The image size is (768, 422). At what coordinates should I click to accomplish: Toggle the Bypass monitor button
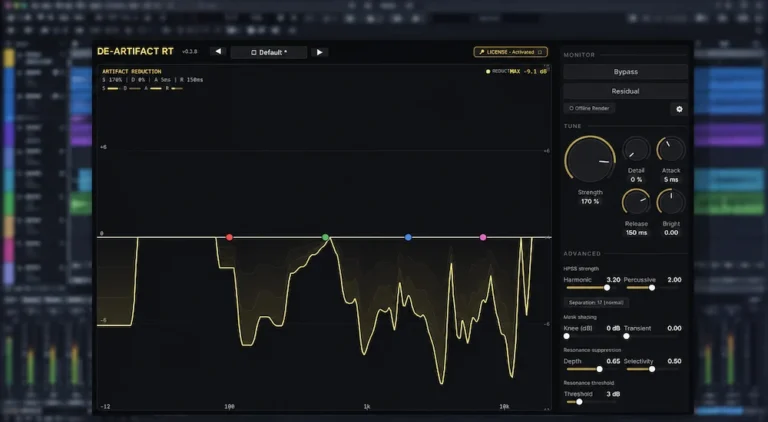coord(625,72)
